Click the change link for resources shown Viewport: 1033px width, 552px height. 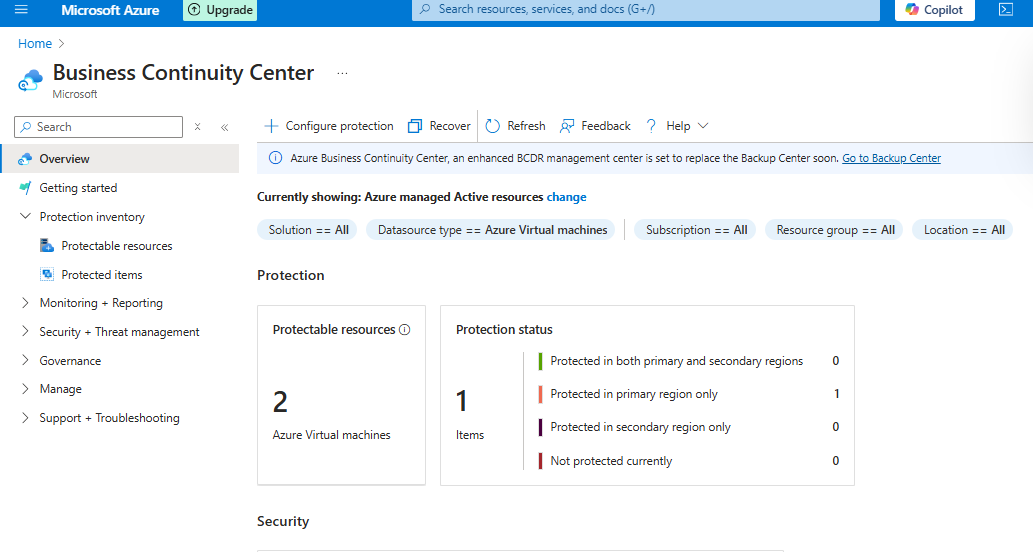pyautogui.click(x=566, y=197)
